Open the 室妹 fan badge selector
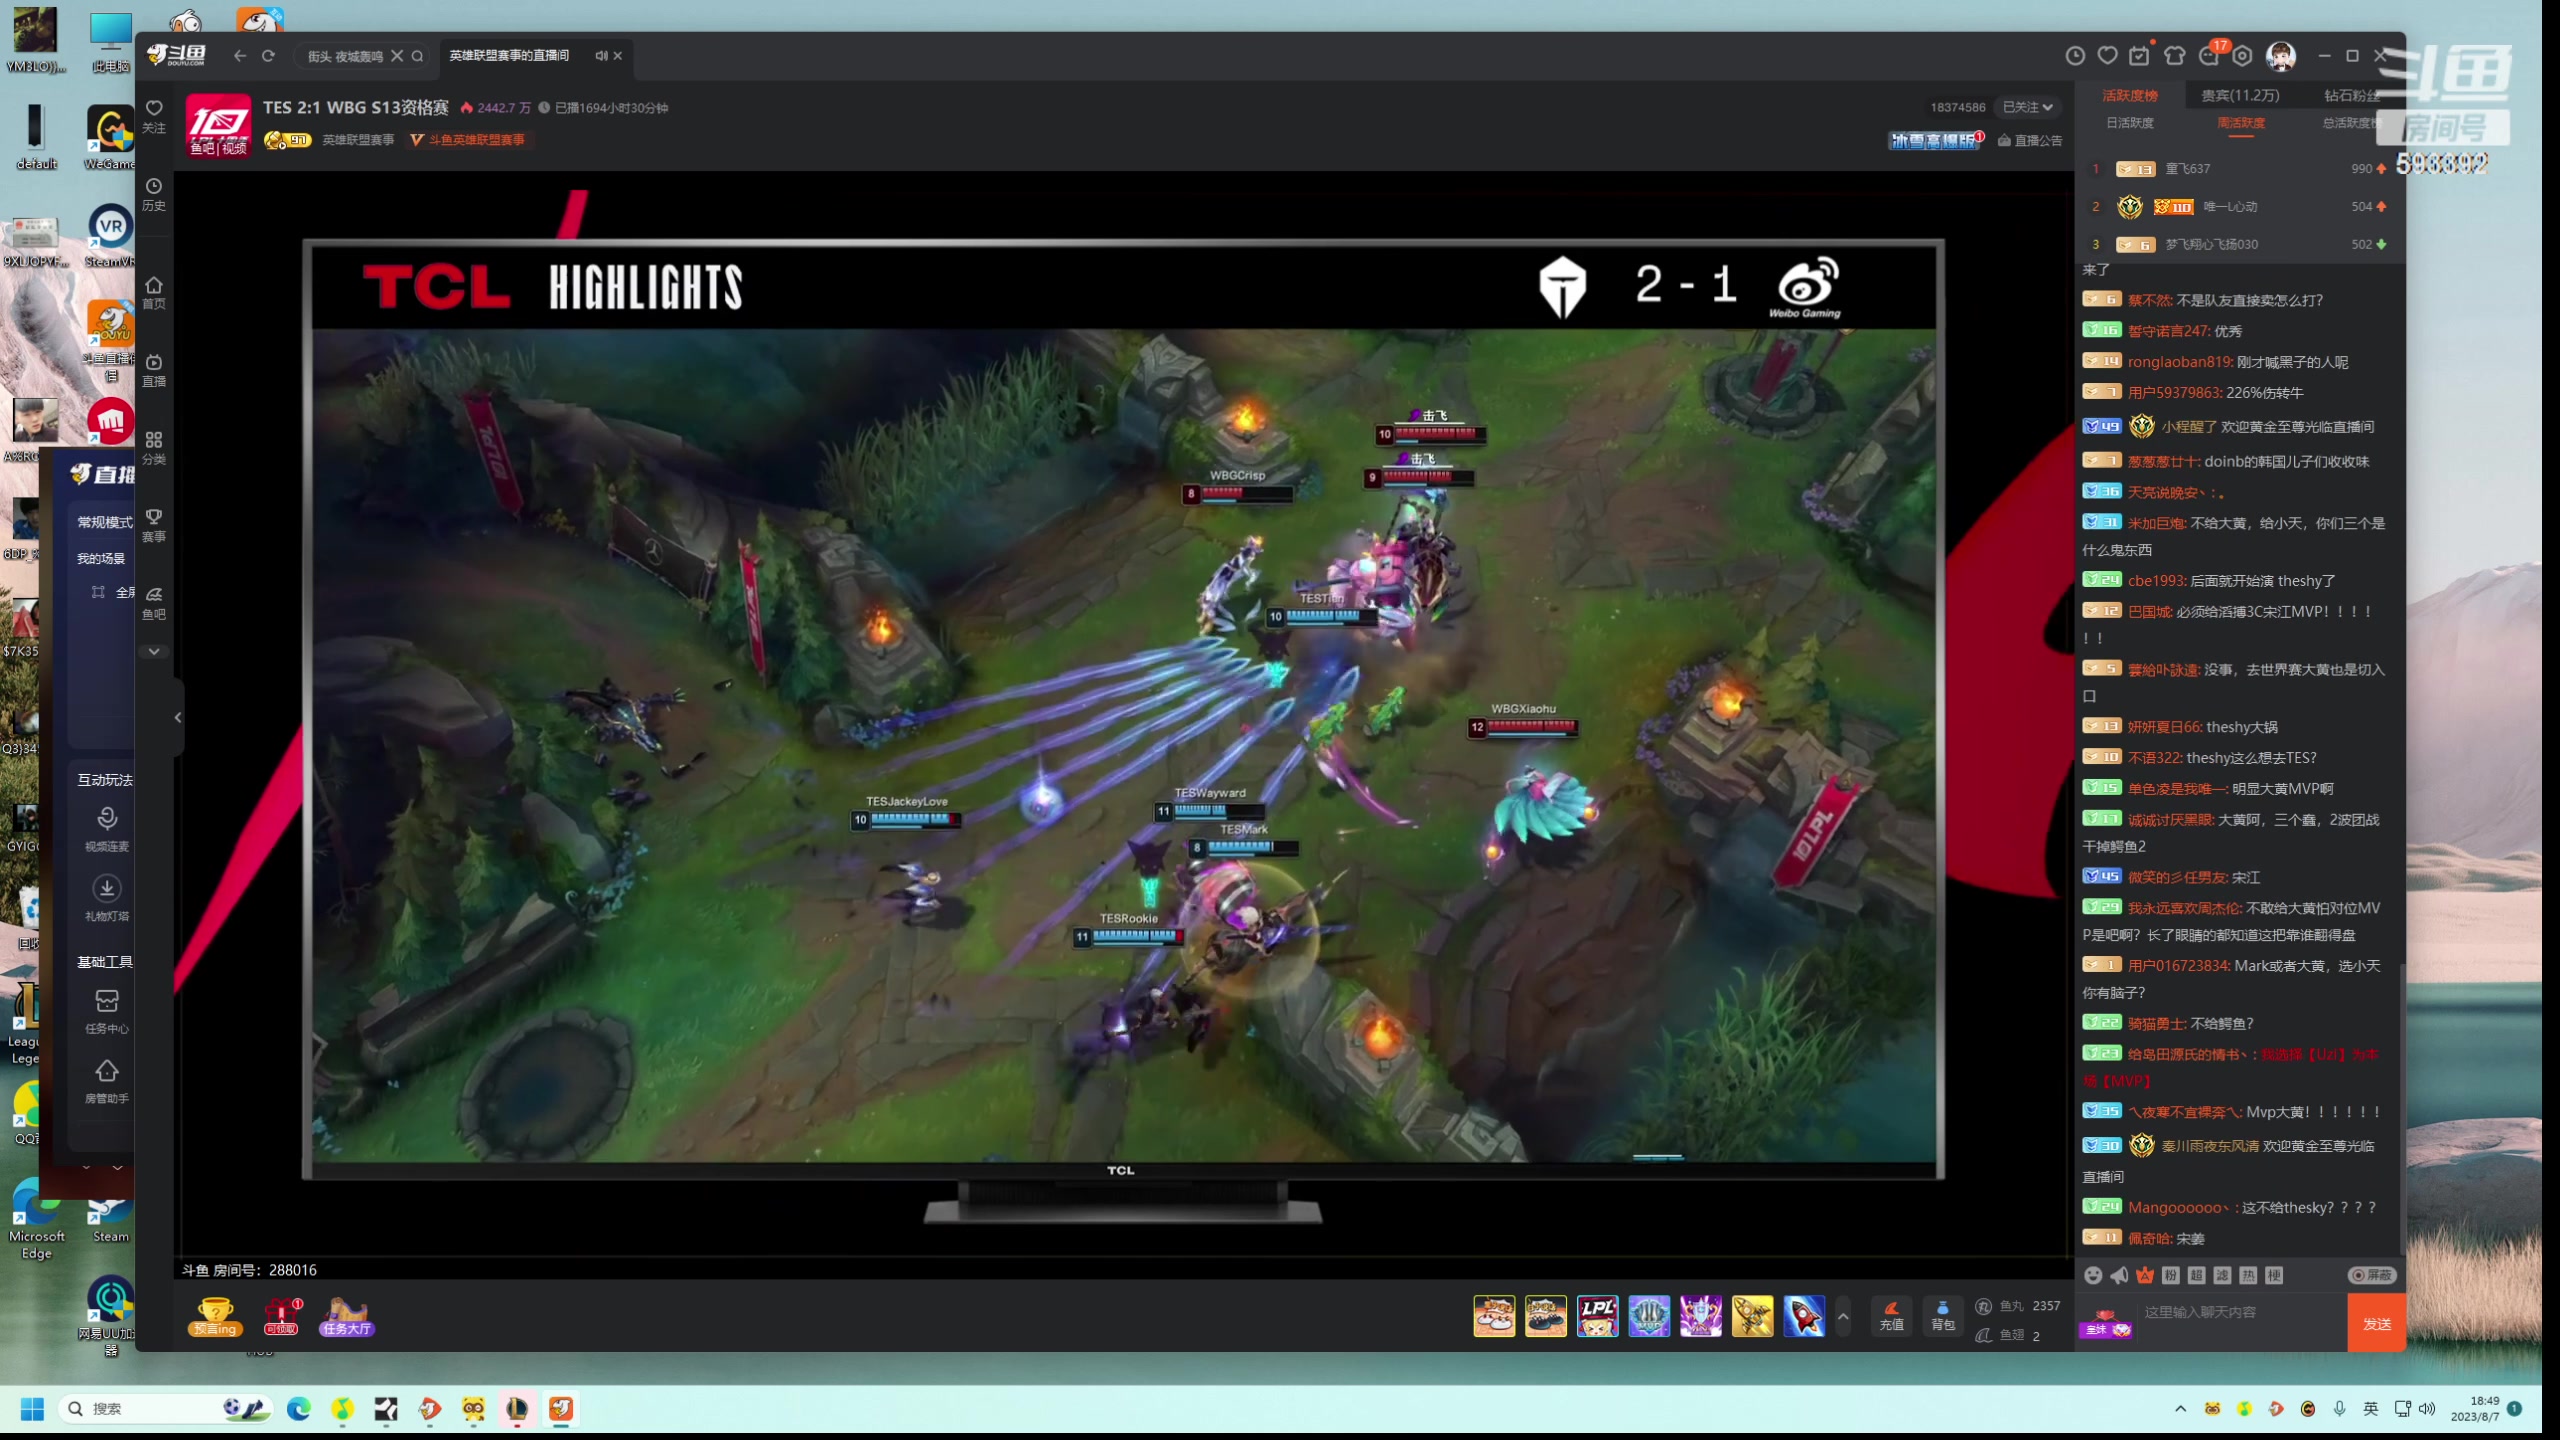 2106,1324
